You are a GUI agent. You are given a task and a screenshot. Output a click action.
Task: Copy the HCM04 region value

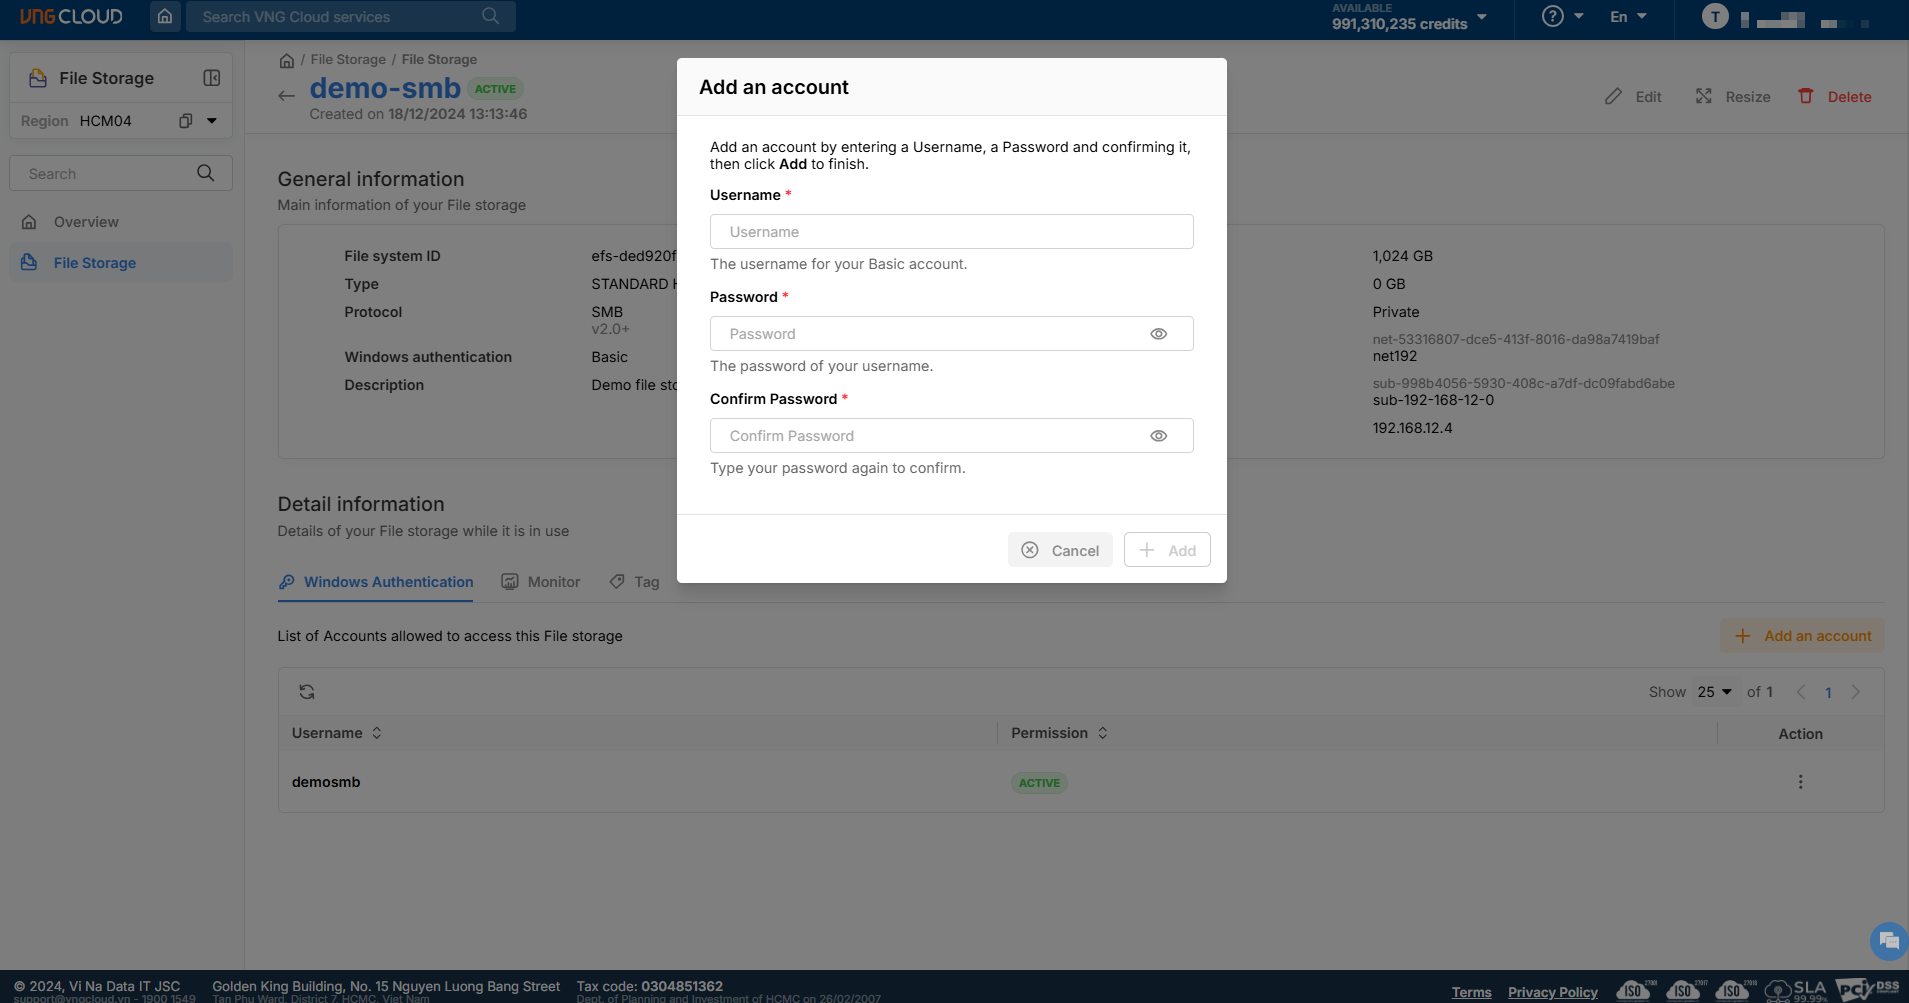[185, 121]
